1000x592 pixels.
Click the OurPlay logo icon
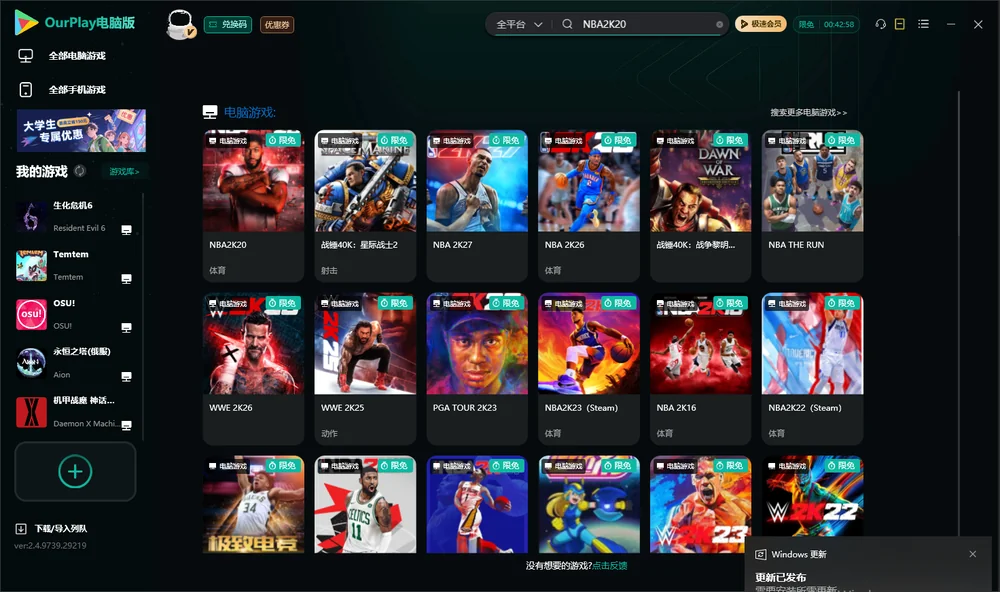click(26, 22)
